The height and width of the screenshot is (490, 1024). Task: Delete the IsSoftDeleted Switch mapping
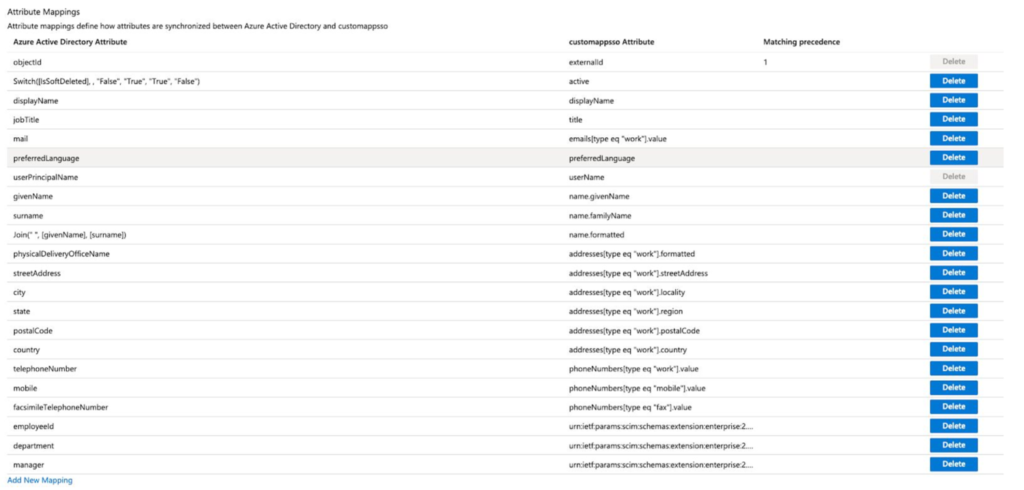point(953,81)
